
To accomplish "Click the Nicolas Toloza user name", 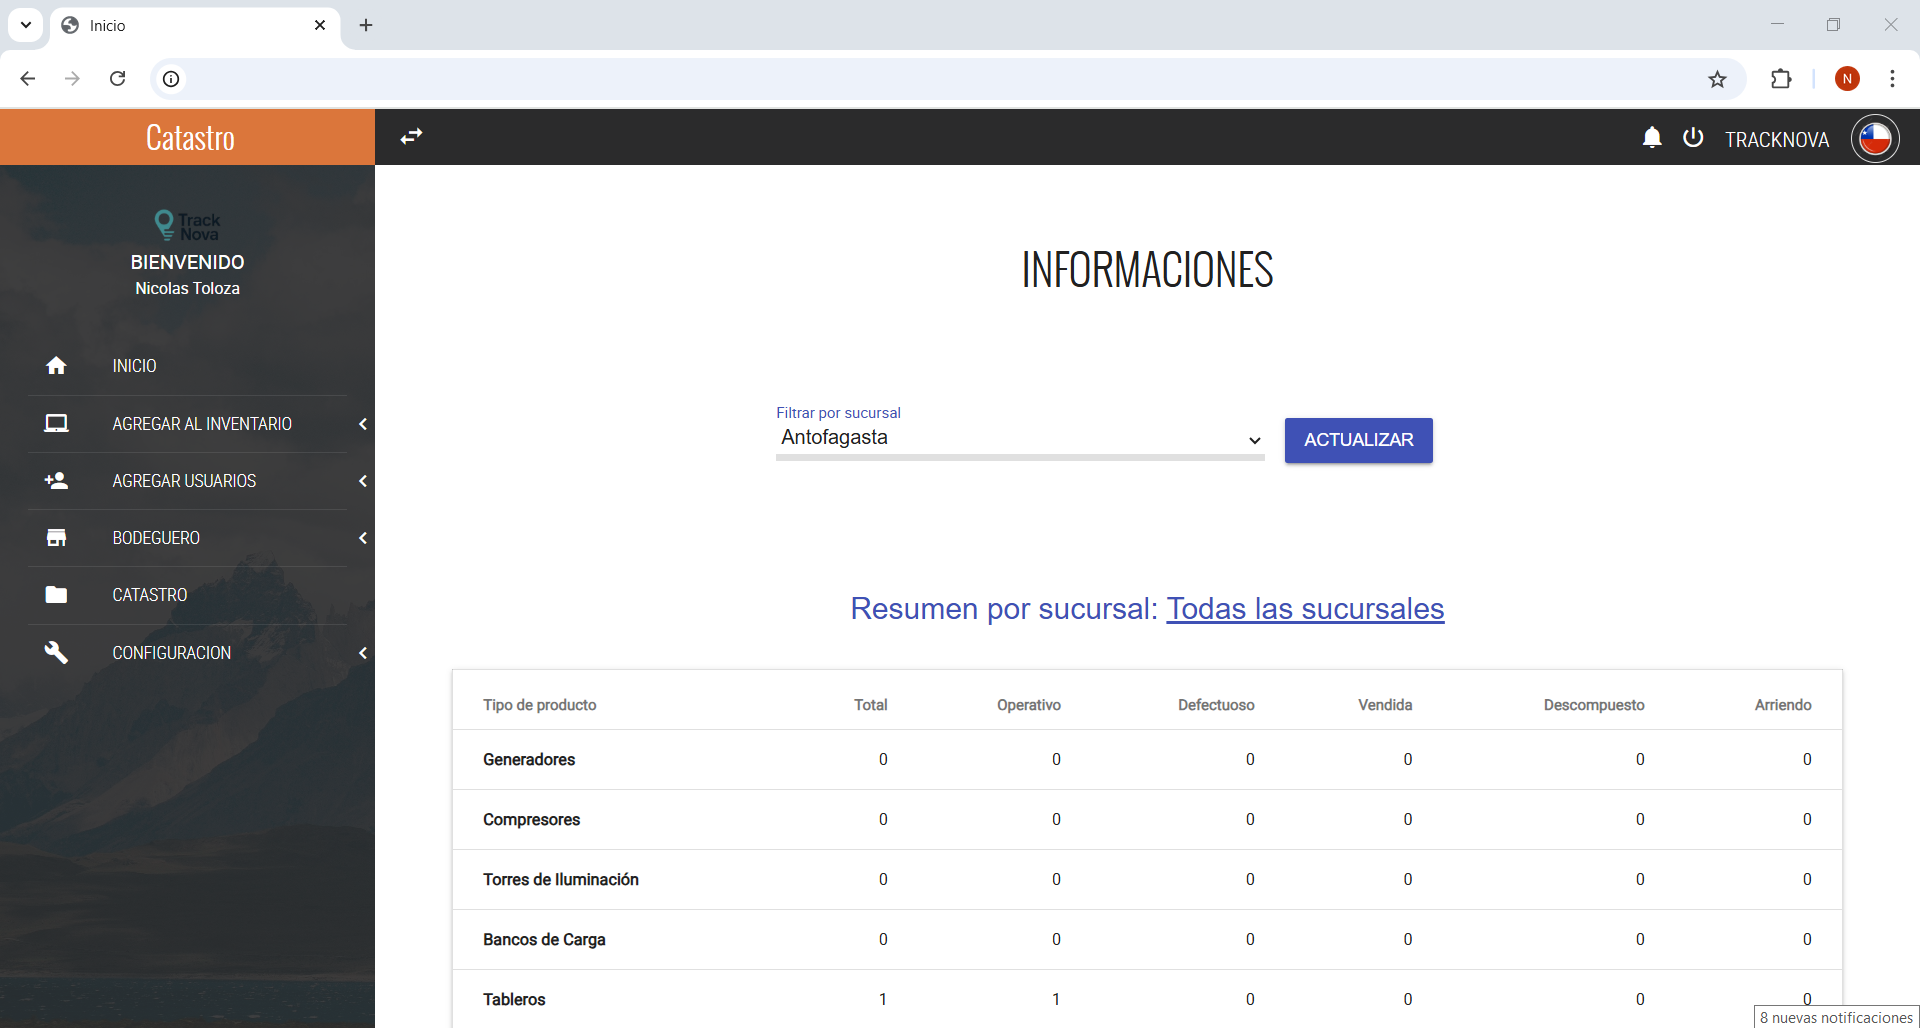I will pos(187,288).
